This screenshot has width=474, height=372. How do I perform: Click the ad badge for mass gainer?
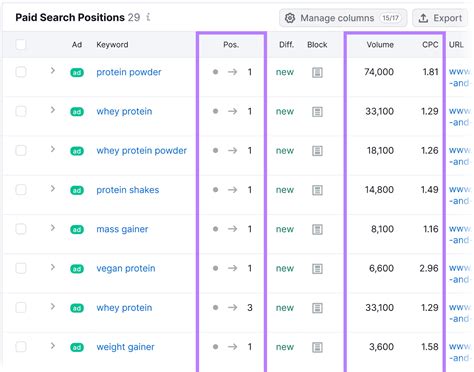coord(77,229)
